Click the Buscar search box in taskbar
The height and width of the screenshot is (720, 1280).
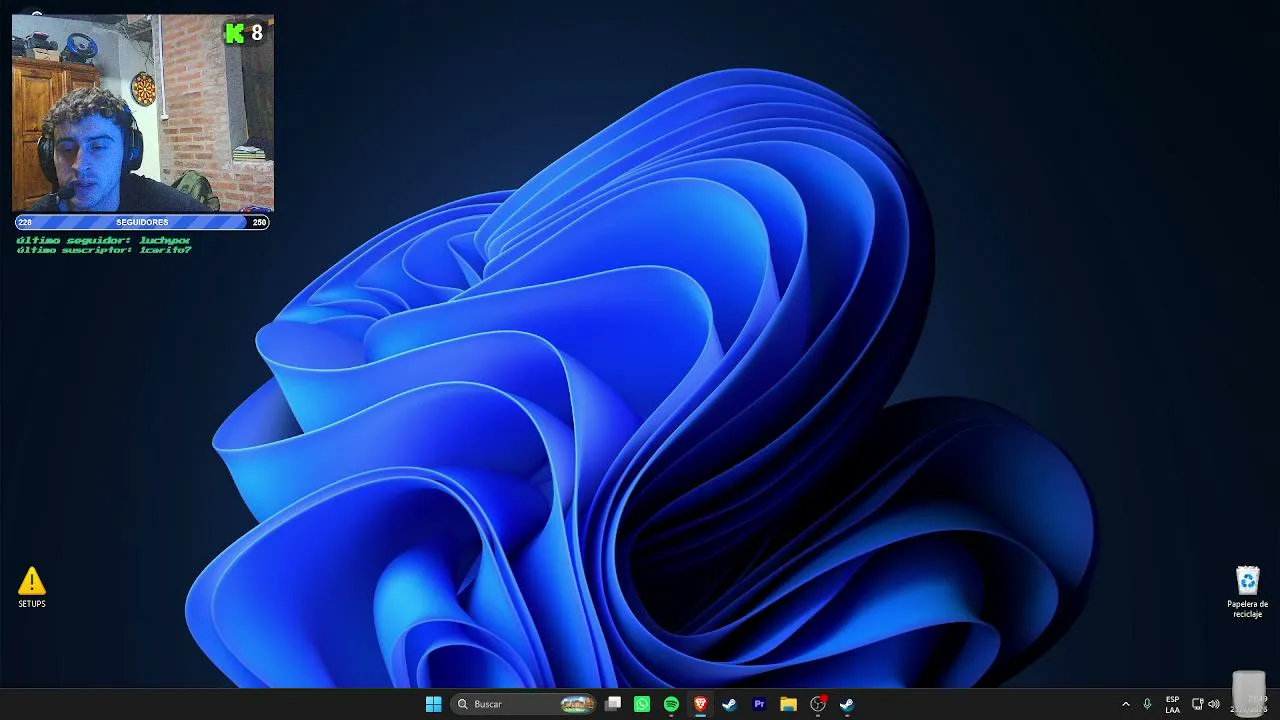(x=524, y=704)
